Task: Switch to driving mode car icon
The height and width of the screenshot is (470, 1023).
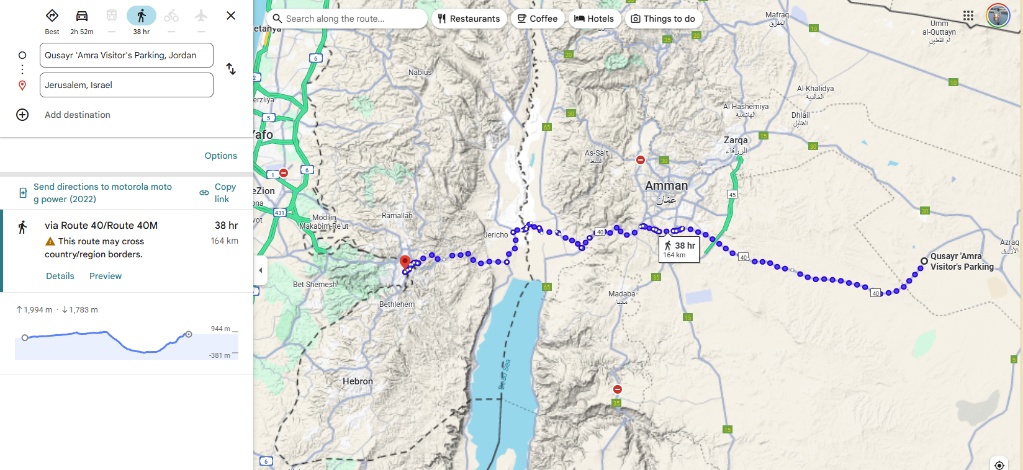Action: [x=82, y=16]
